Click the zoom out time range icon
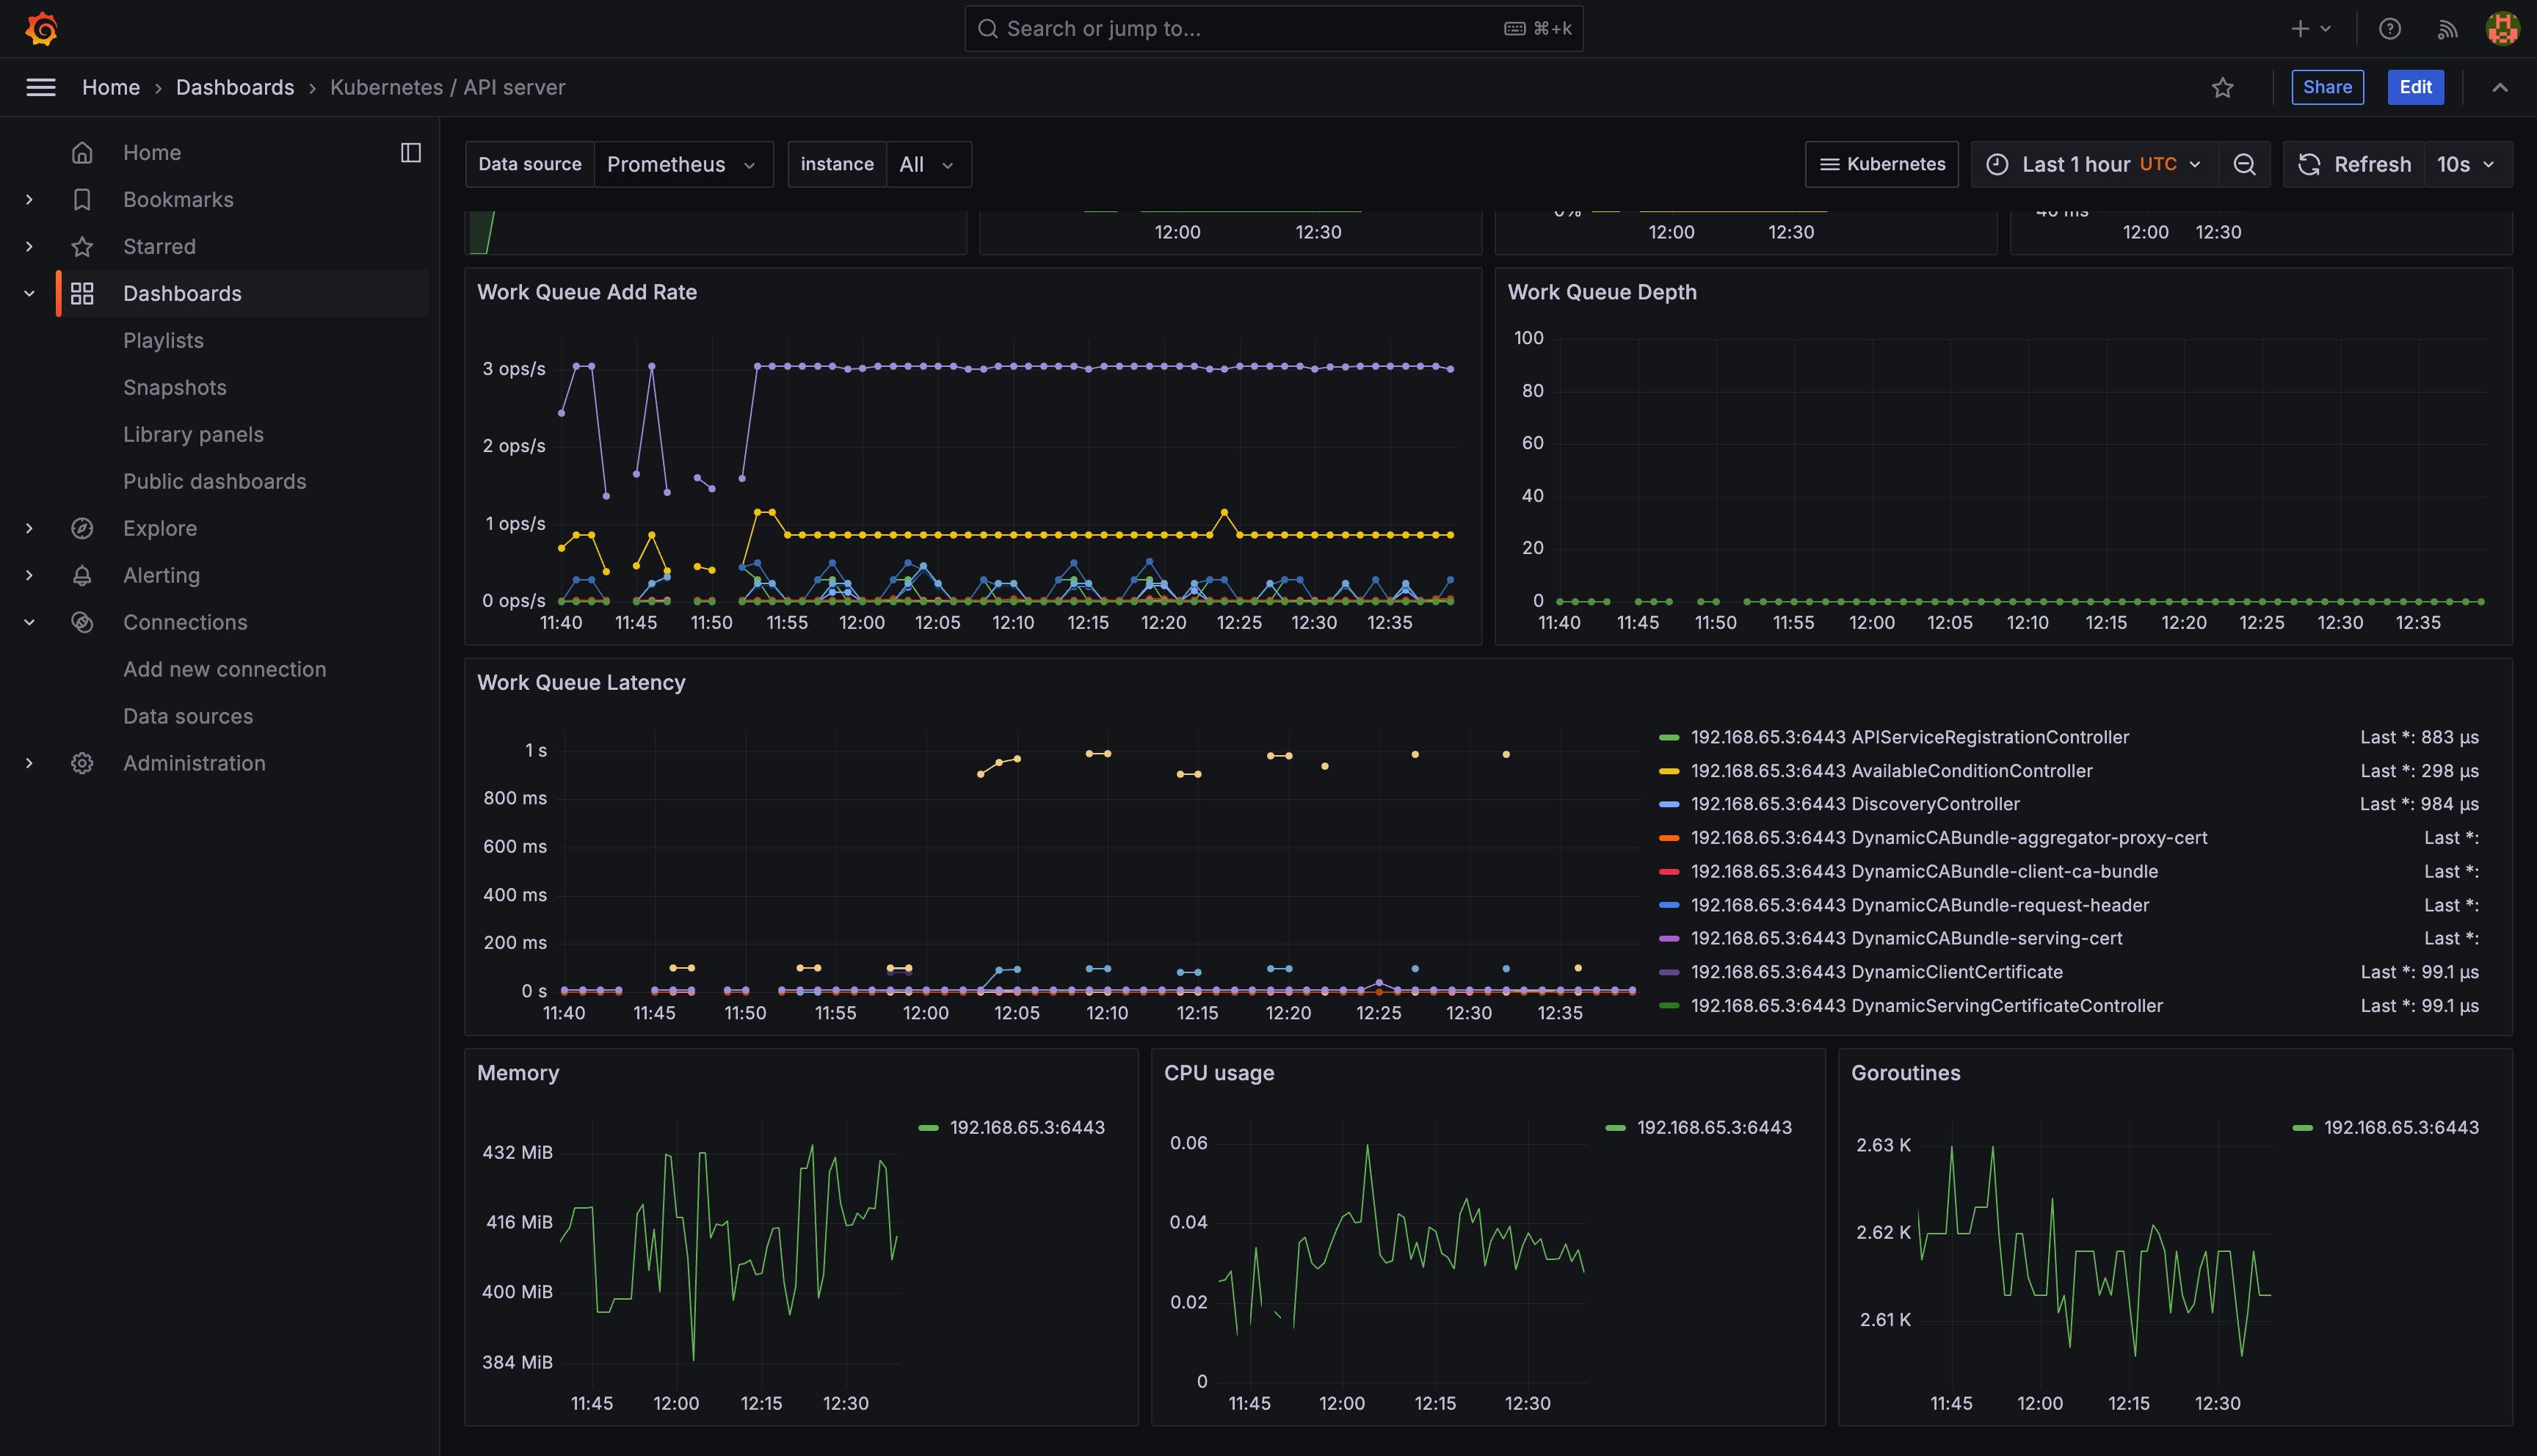Image resolution: width=2537 pixels, height=1456 pixels. 2244,164
